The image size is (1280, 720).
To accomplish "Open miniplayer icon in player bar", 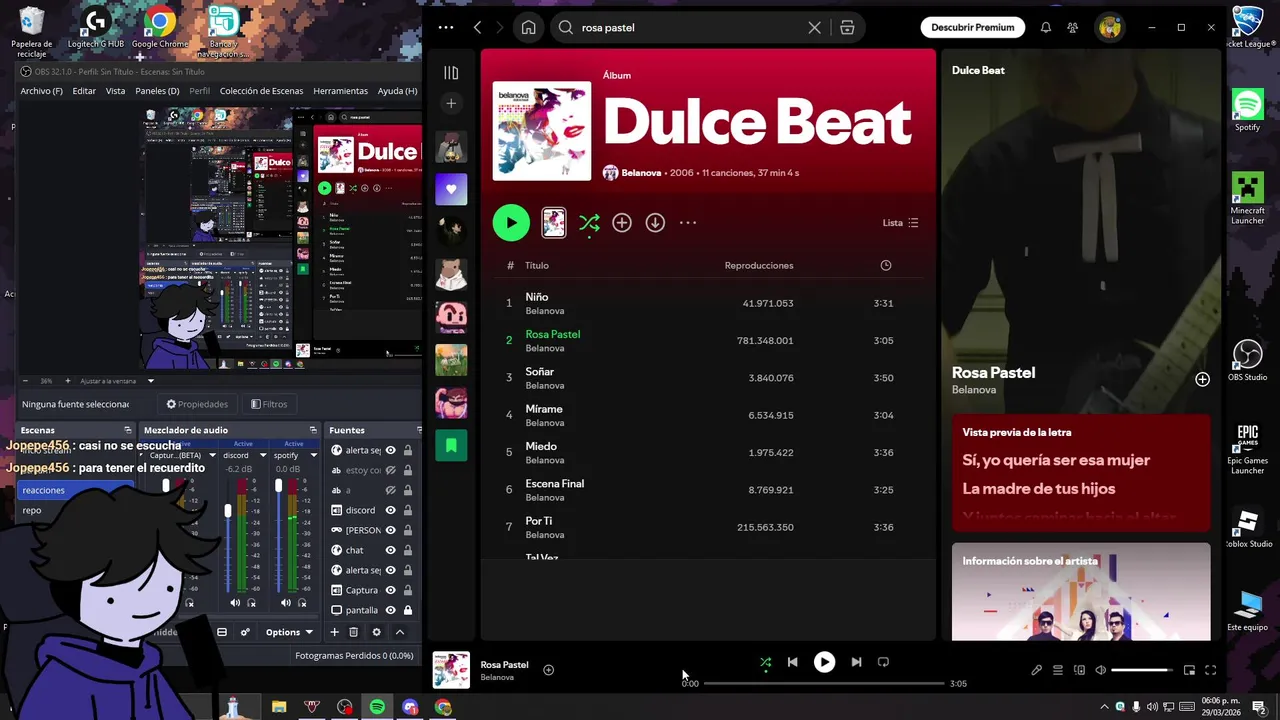I will (1189, 670).
